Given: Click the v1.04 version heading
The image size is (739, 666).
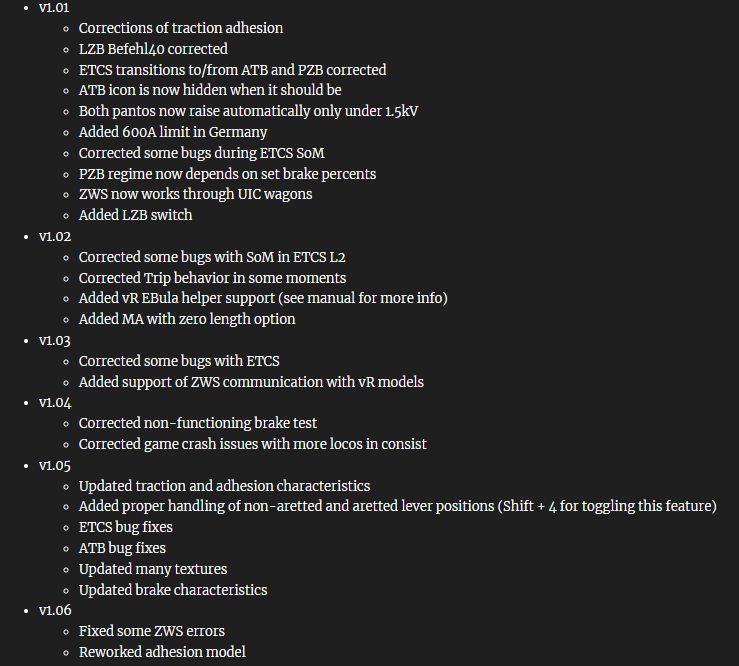Looking at the screenshot, I should pyautogui.click(x=55, y=402).
